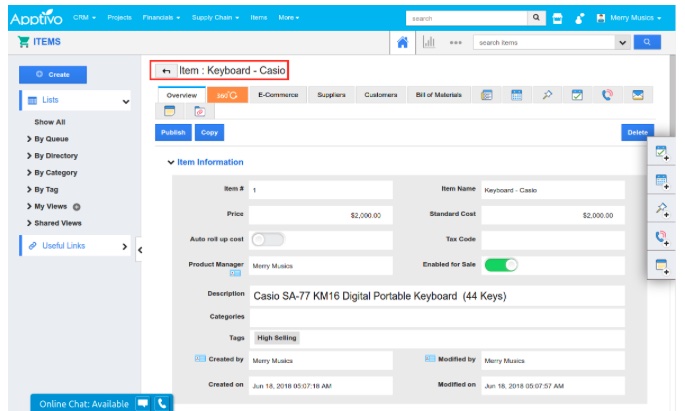Click the Copy button
This screenshot has height=411, width=685.
(209, 132)
